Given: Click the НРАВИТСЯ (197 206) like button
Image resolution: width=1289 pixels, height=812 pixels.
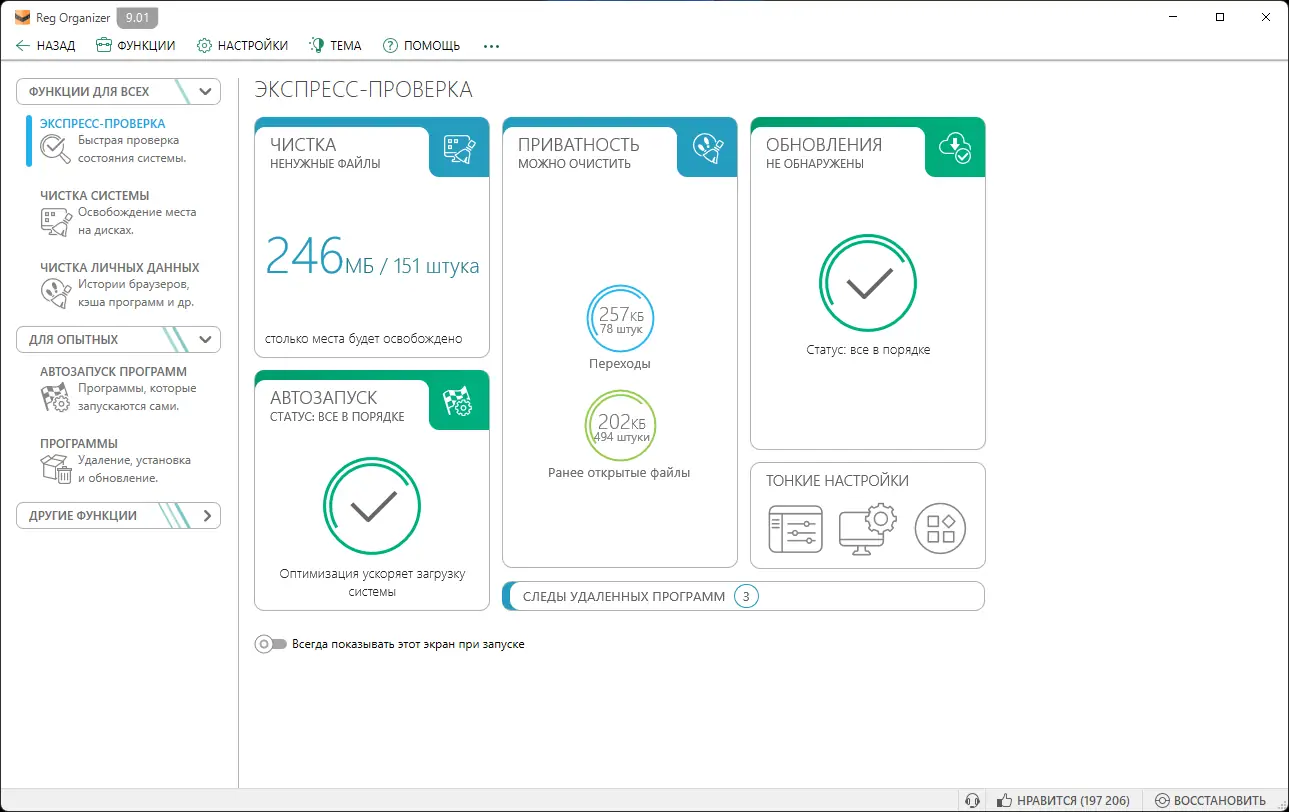Looking at the screenshot, I should point(1063,800).
